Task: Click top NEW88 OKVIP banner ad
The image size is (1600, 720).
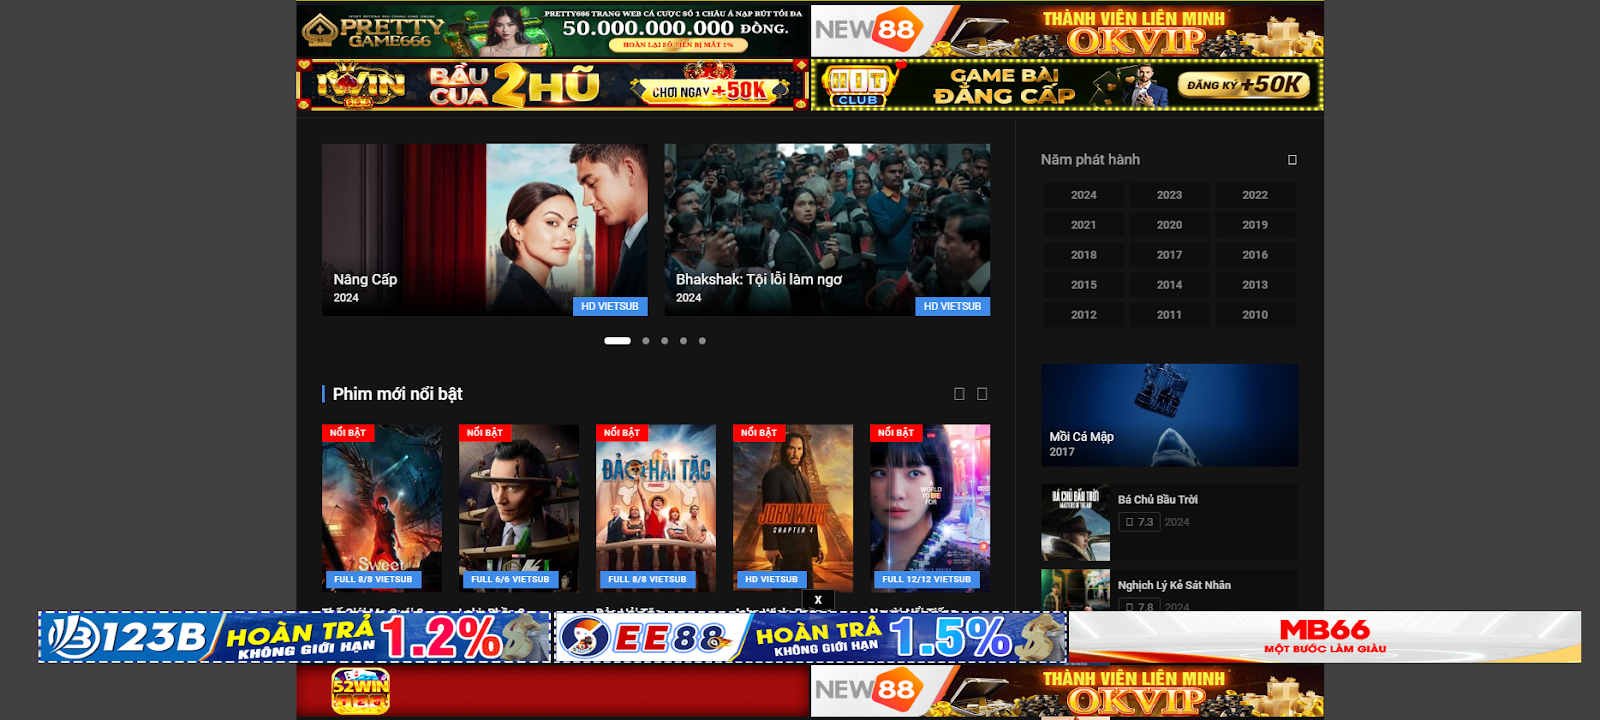Action: tap(1067, 31)
